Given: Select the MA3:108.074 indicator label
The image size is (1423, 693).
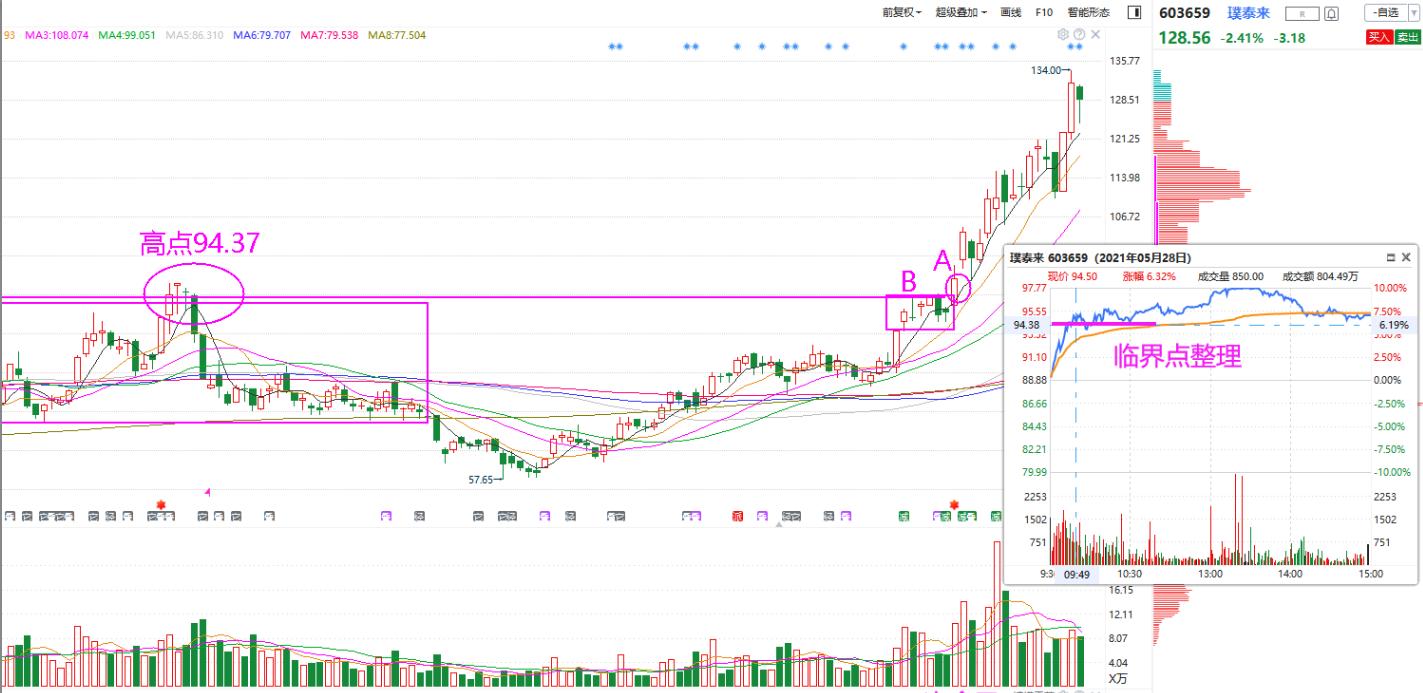Looking at the screenshot, I should click(x=56, y=35).
